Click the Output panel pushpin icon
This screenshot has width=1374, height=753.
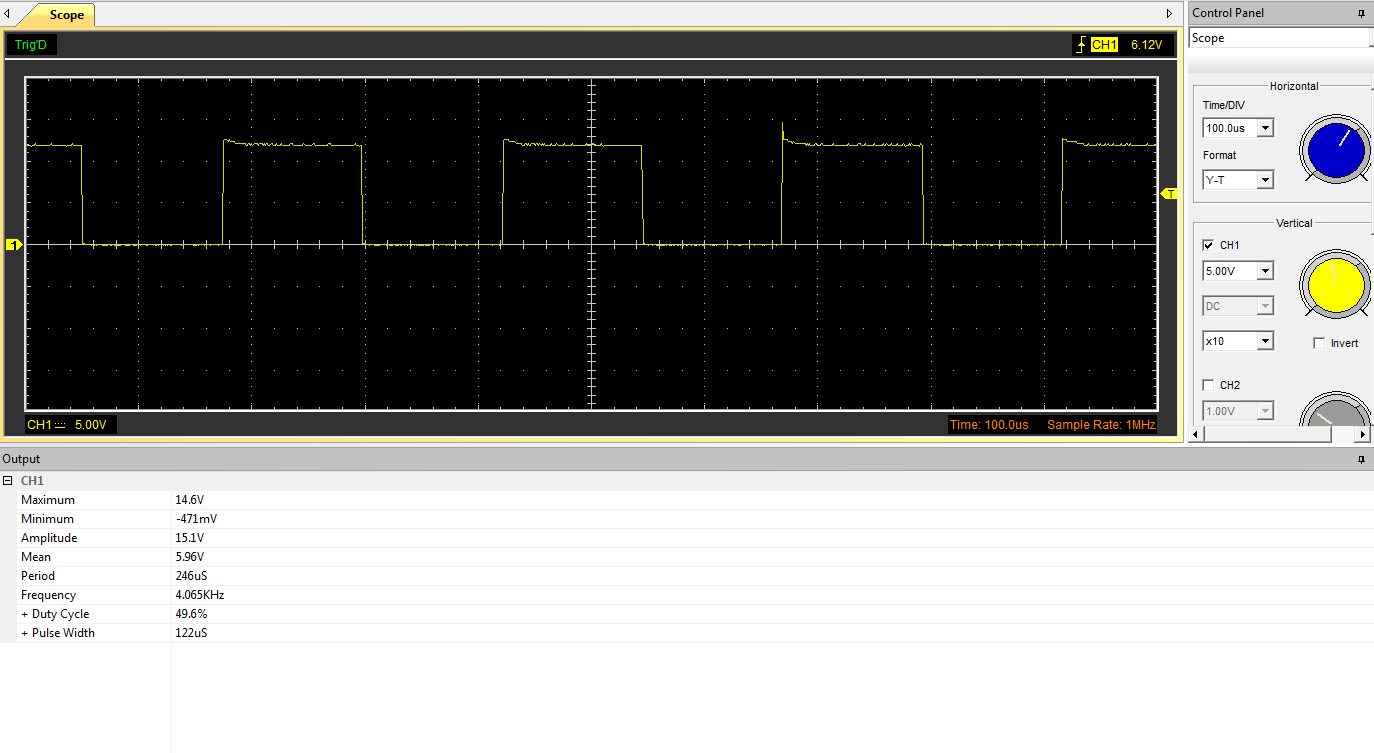1361,459
